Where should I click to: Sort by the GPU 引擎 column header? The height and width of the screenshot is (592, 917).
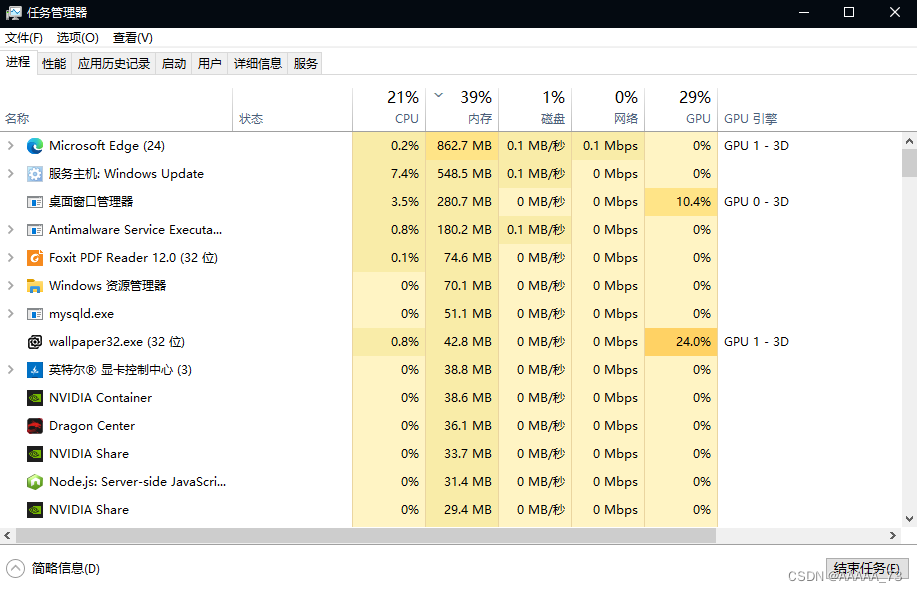click(751, 119)
